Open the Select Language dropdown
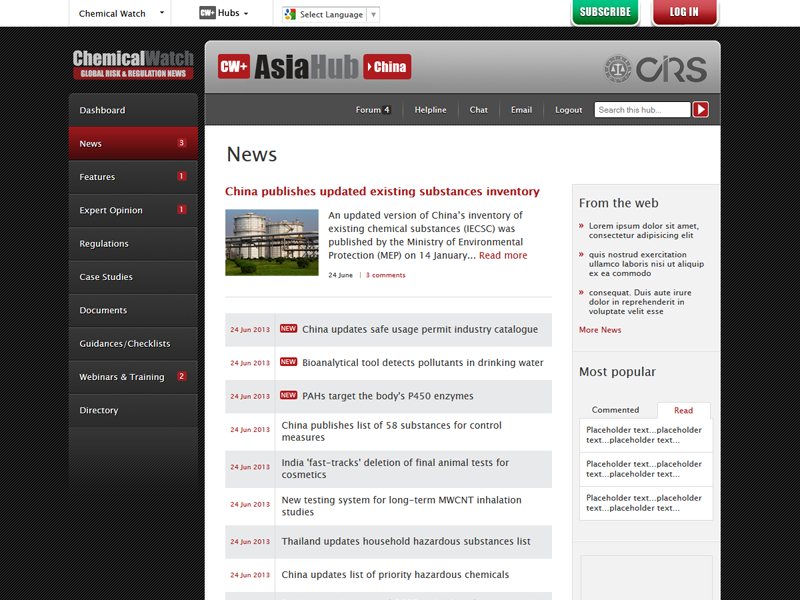This screenshot has height=600, width=800. pos(330,15)
